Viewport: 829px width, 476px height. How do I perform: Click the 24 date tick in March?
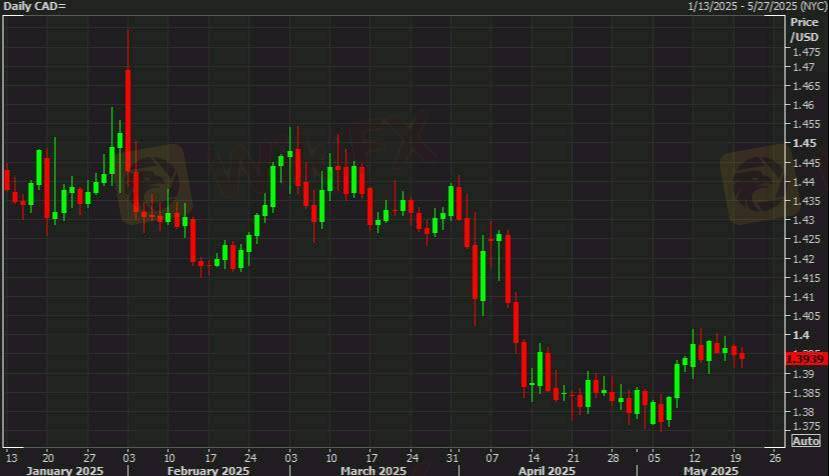tap(412, 457)
